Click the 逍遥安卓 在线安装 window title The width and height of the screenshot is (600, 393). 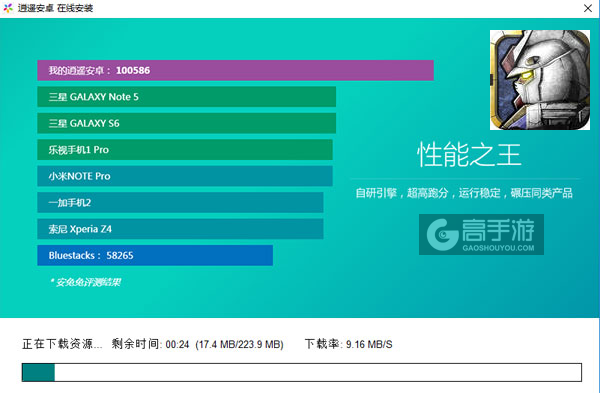[55, 8]
